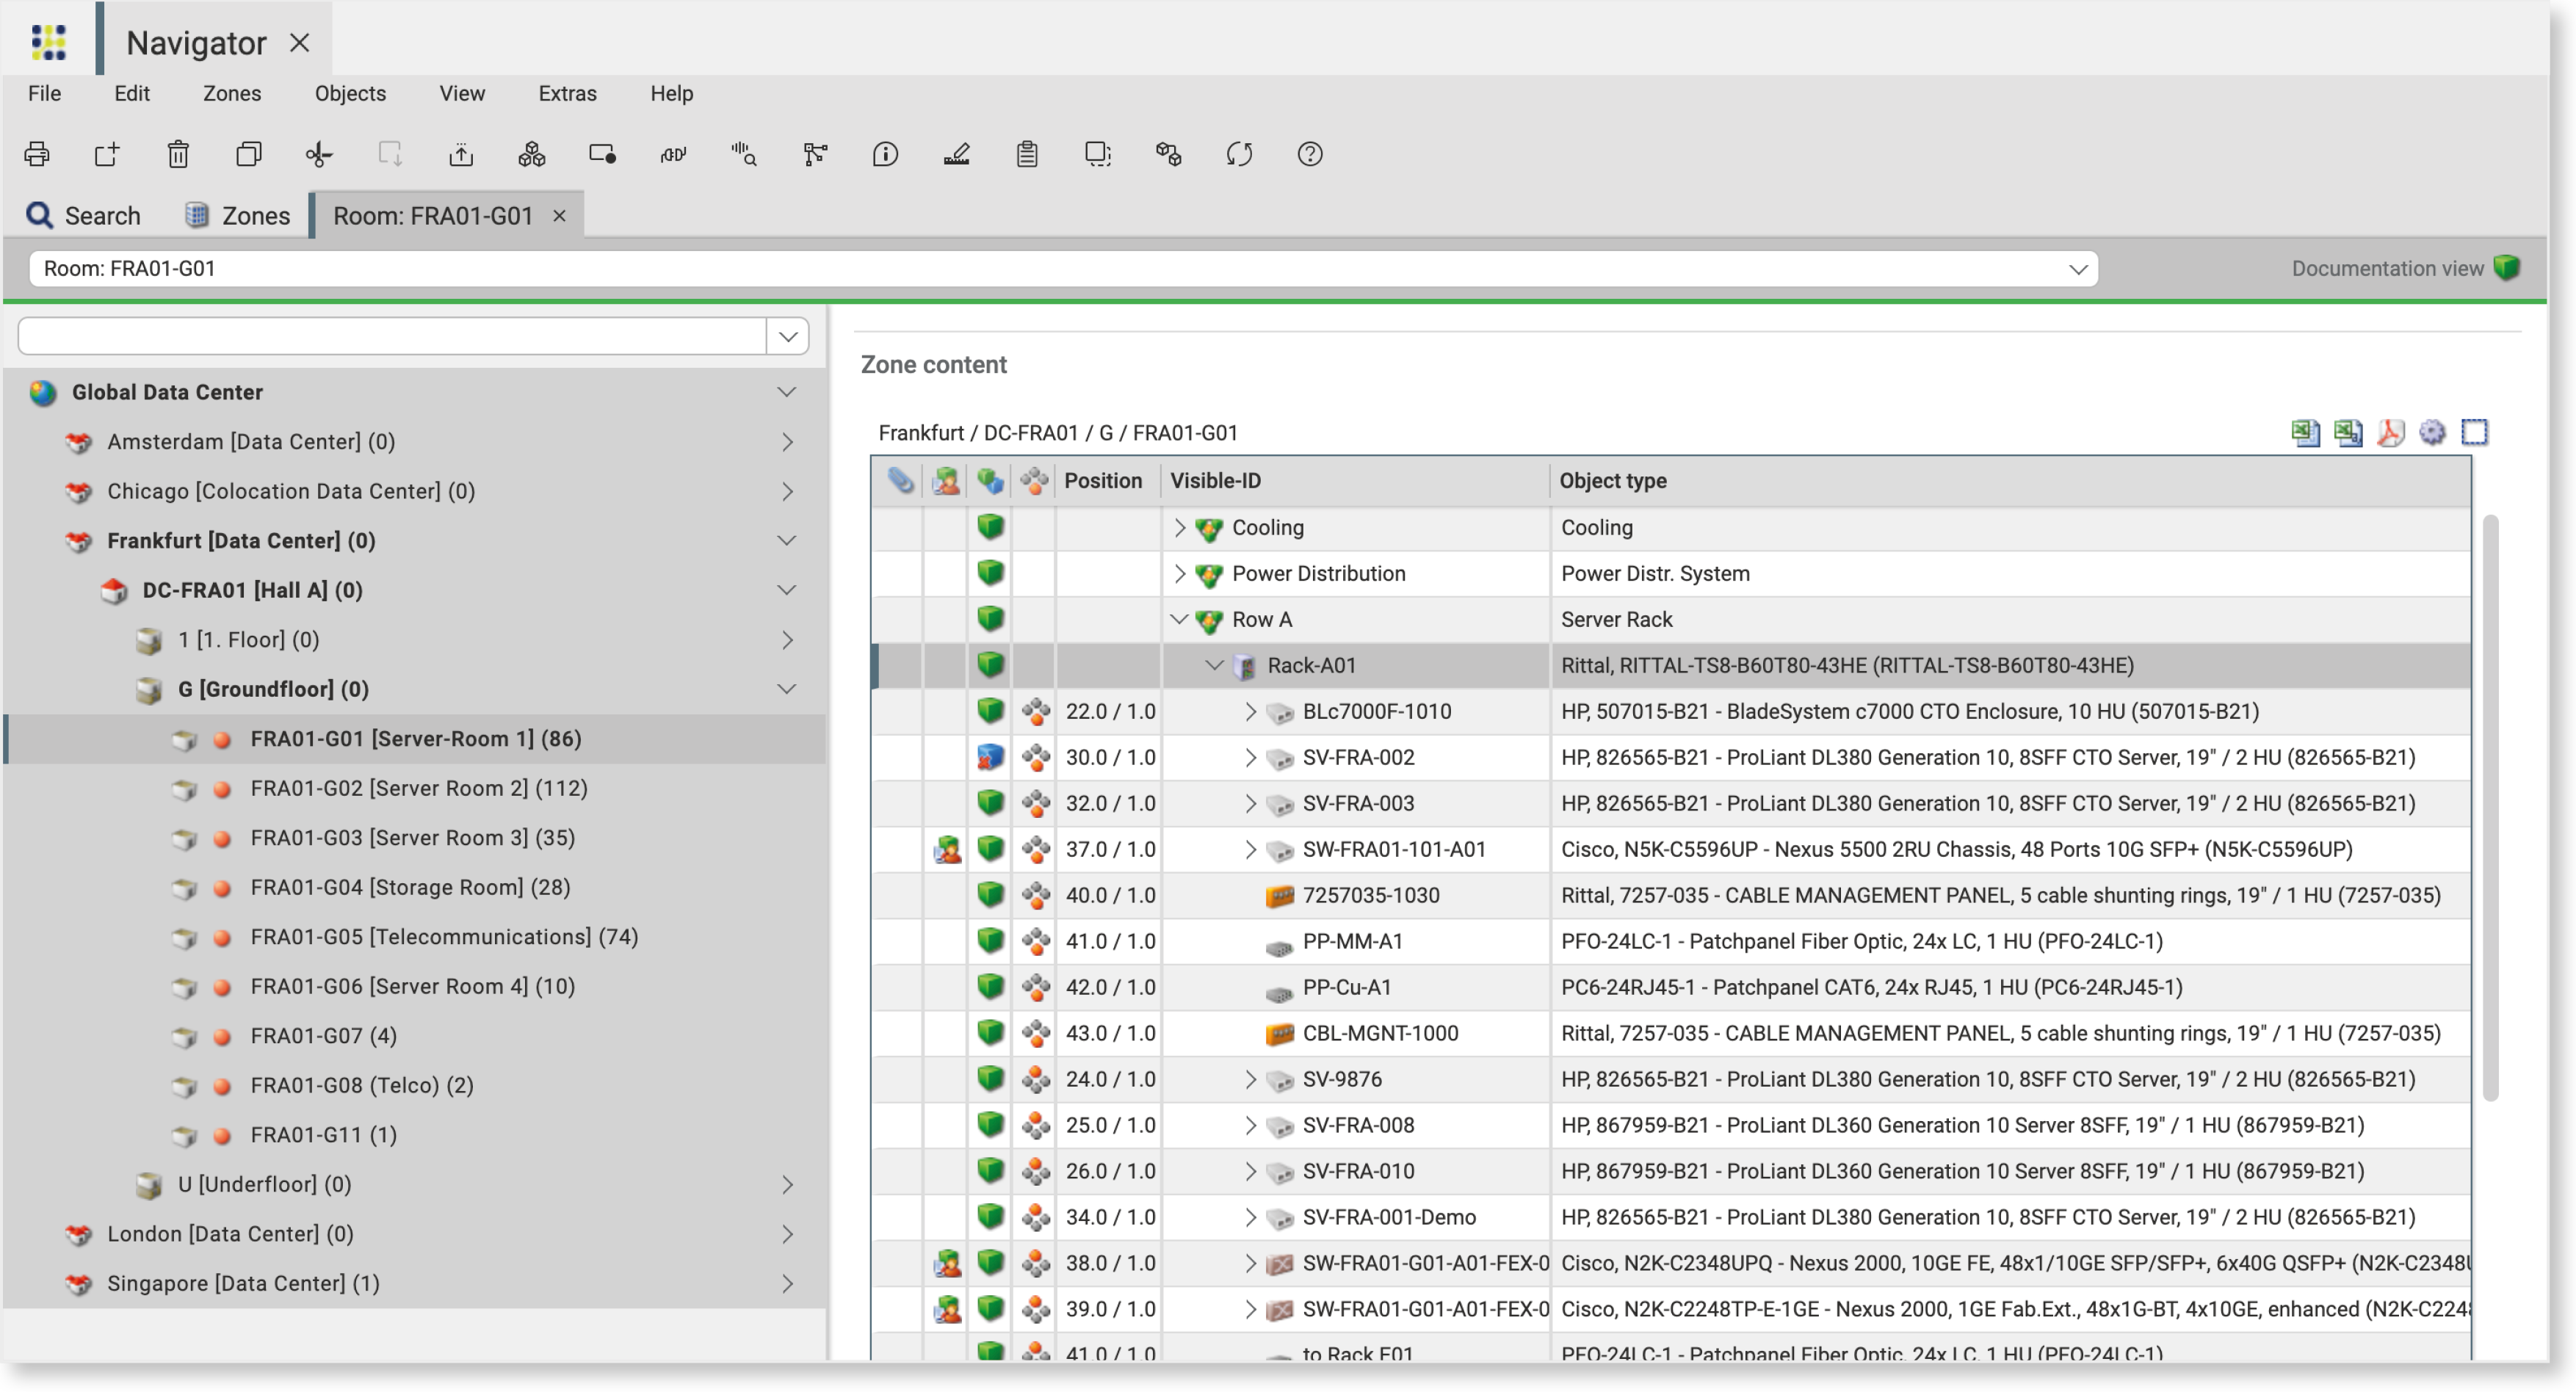Open the Cut tool in the toolbar
Viewport: 2576px width, 1392px height.
click(x=318, y=154)
